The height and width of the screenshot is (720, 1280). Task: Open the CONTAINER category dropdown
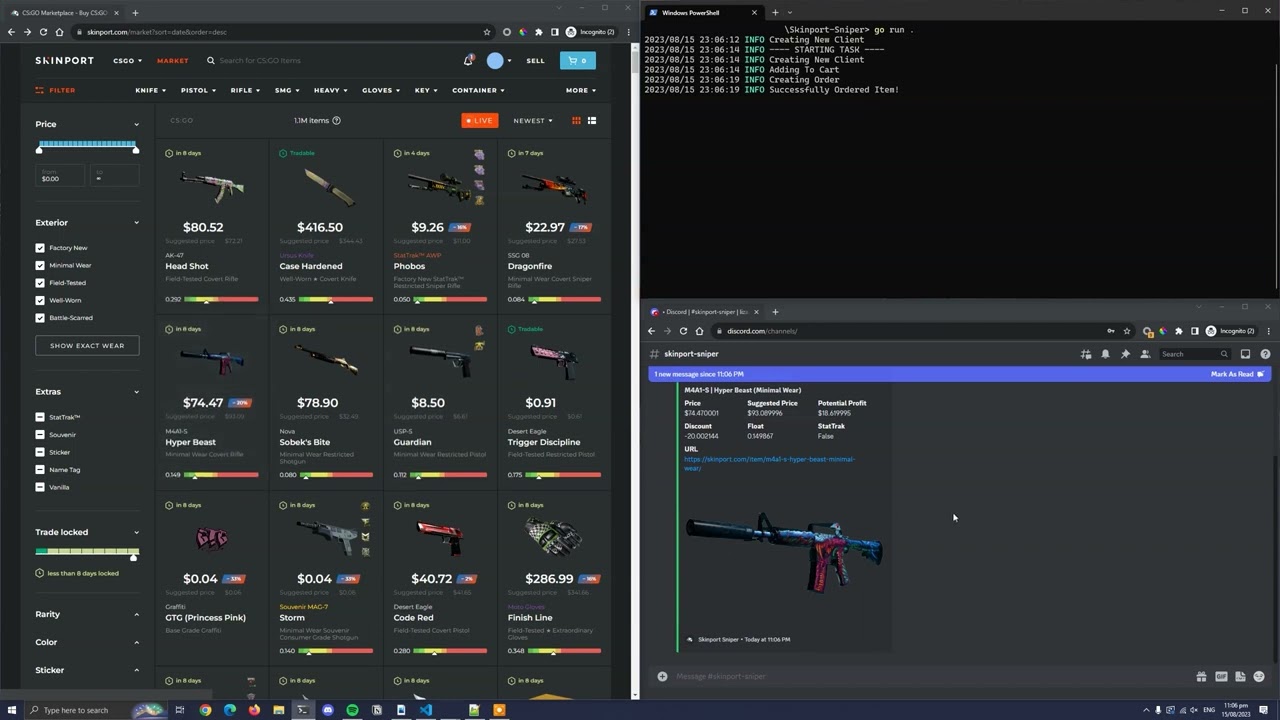(x=478, y=90)
